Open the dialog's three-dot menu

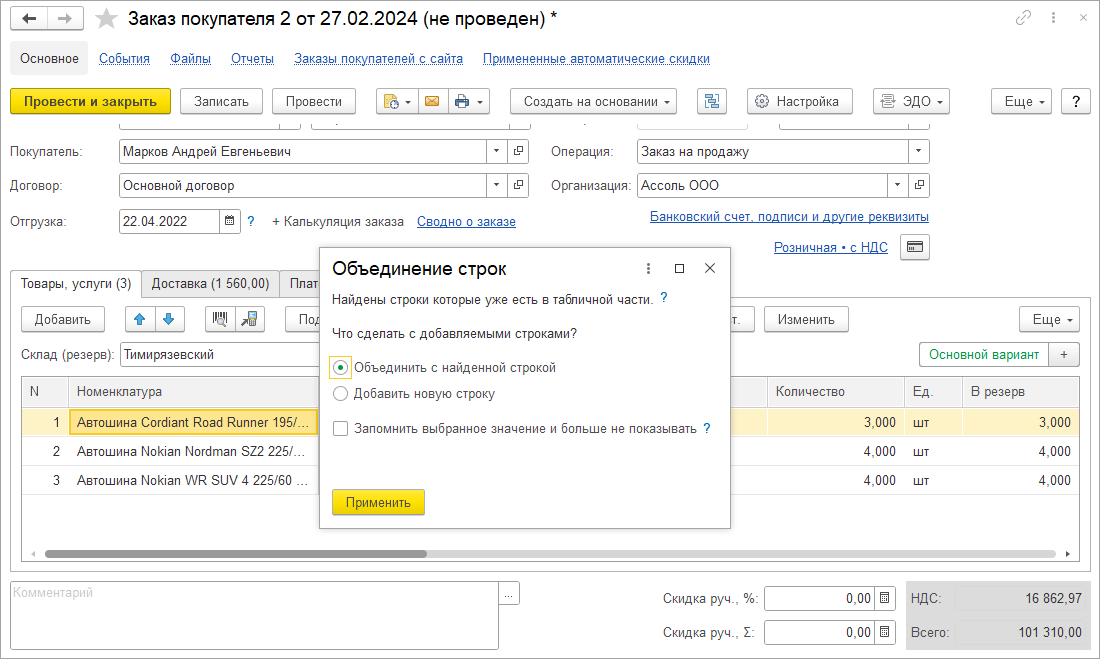[x=648, y=268]
